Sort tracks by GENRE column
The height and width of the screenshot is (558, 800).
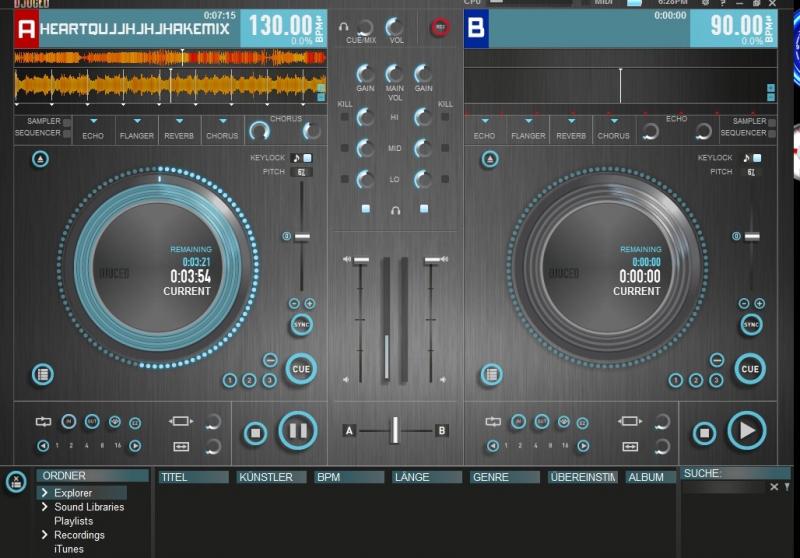pos(505,477)
